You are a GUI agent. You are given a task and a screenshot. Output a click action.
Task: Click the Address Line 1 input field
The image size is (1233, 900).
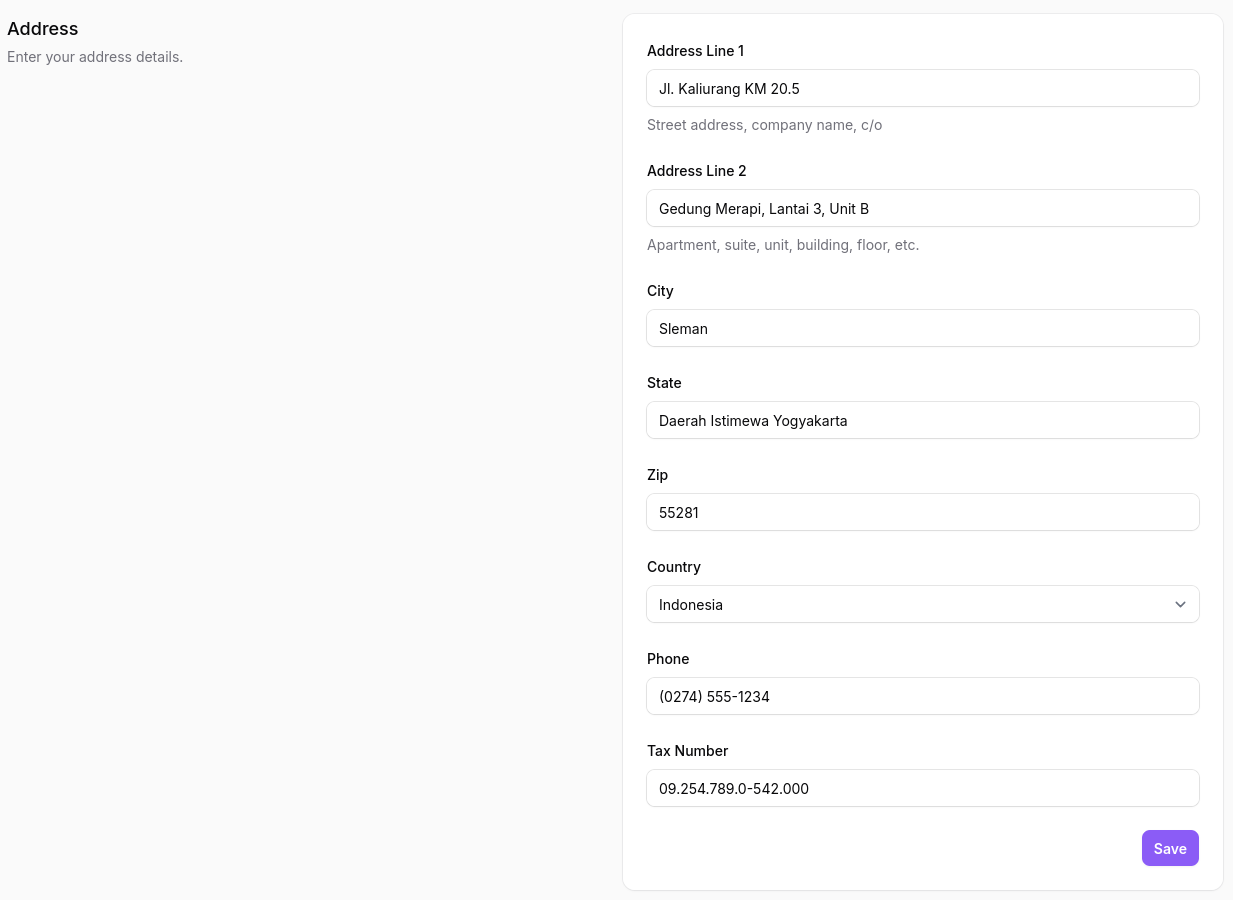click(922, 88)
